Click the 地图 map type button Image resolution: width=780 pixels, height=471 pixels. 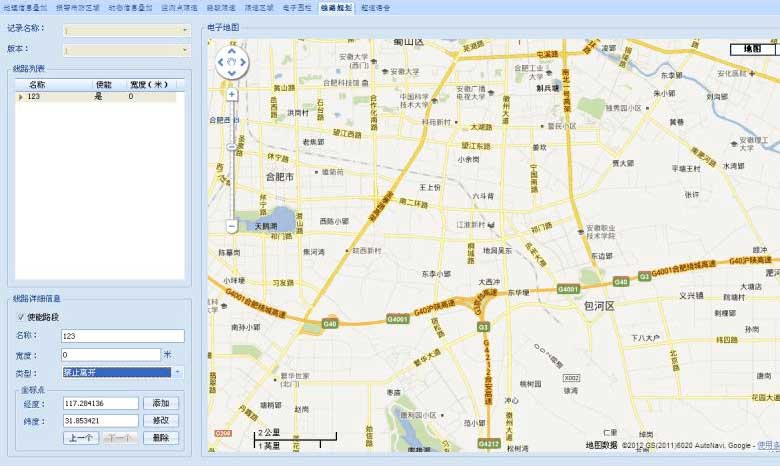click(752, 48)
